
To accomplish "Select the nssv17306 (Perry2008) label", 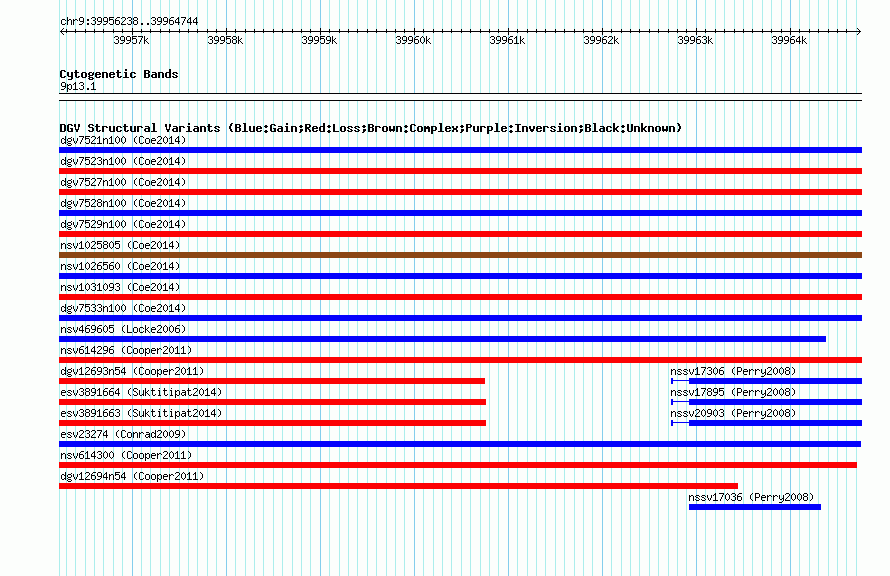I will 733,371.
